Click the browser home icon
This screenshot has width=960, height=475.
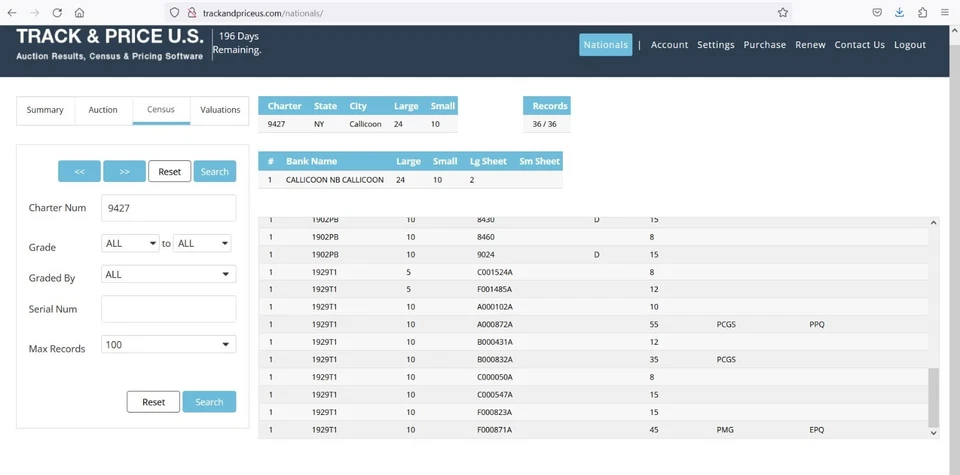tap(79, 13)
